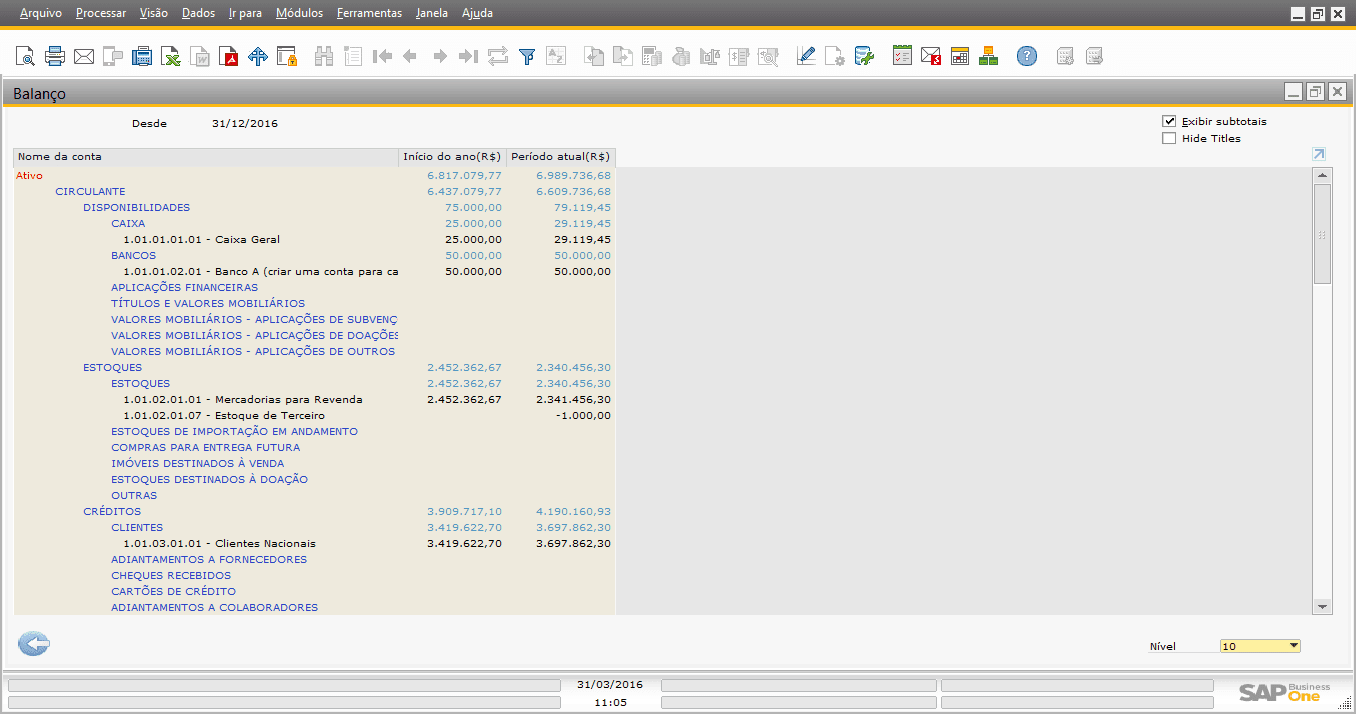1356x714 pixels.
Task: Open the Ir para menu
Action: pyautogui.click(x=245, y=13)
